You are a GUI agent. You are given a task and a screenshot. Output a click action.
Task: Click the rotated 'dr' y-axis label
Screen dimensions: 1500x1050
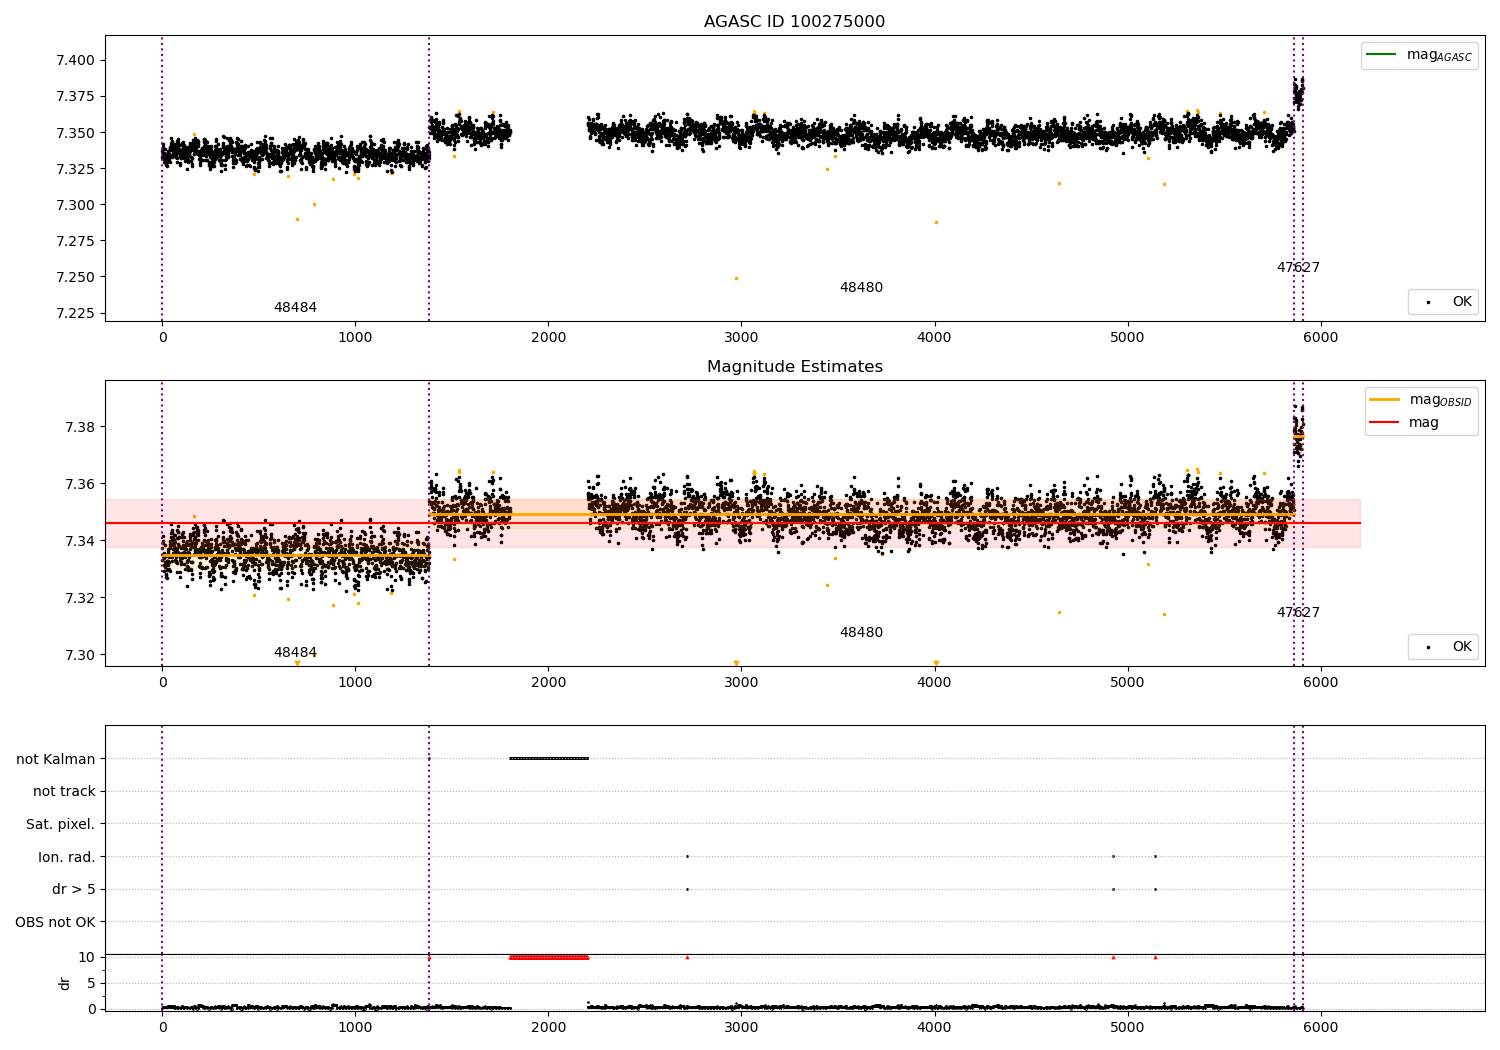(65, 983)
